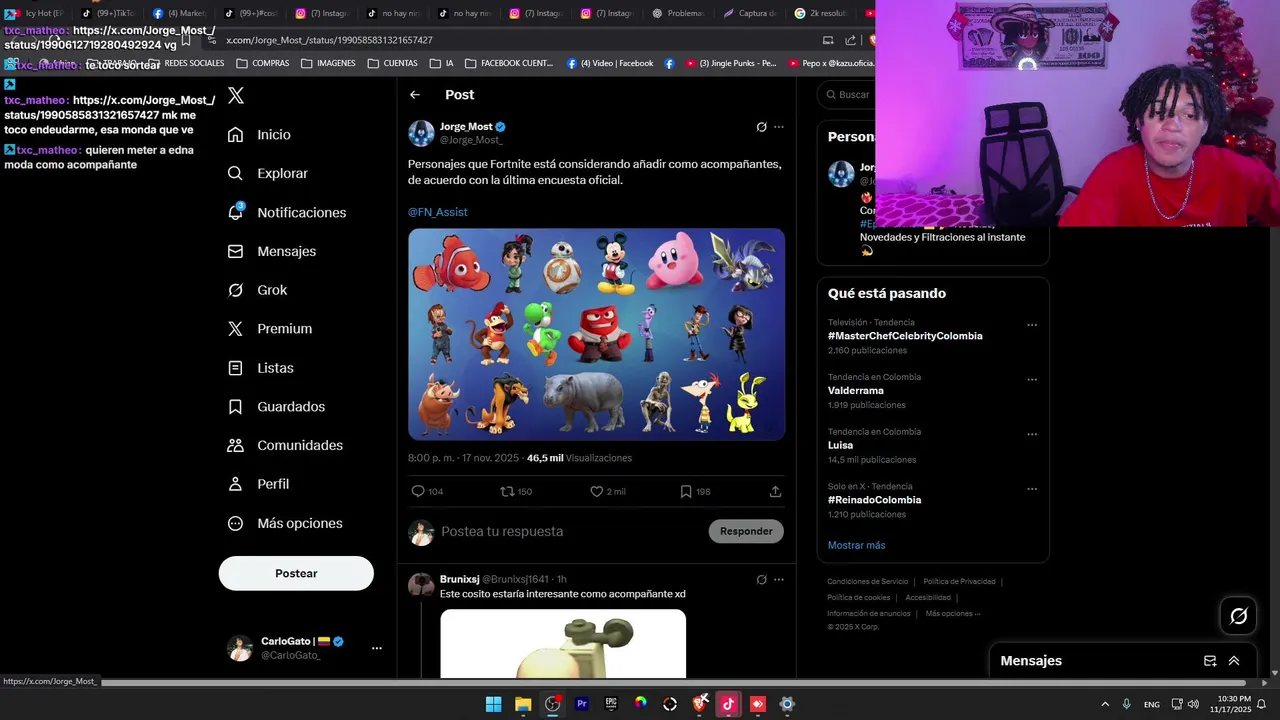1280x720 pixels.
Task: Open Premiere Pro from taskbar
Action: tap(582, 704)
